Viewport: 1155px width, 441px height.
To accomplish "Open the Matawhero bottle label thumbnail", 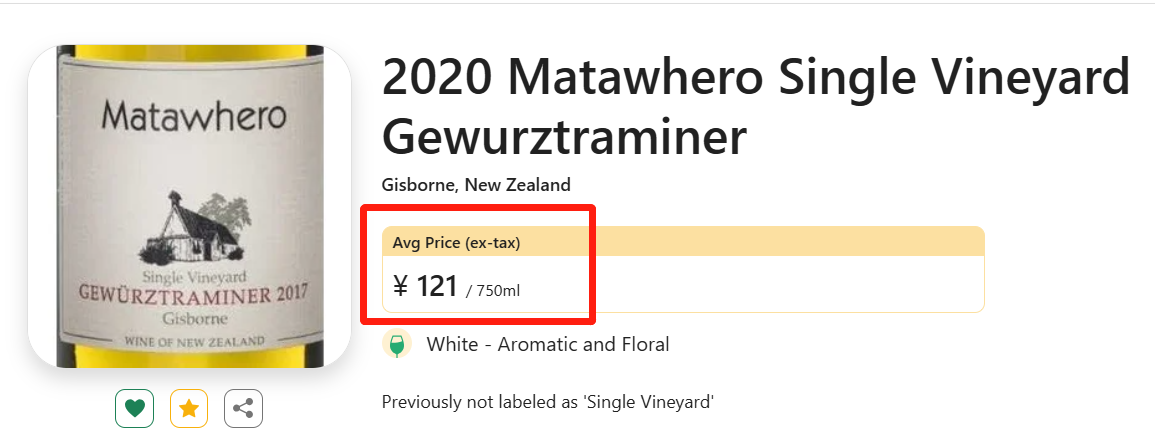I will pos(190,207).
